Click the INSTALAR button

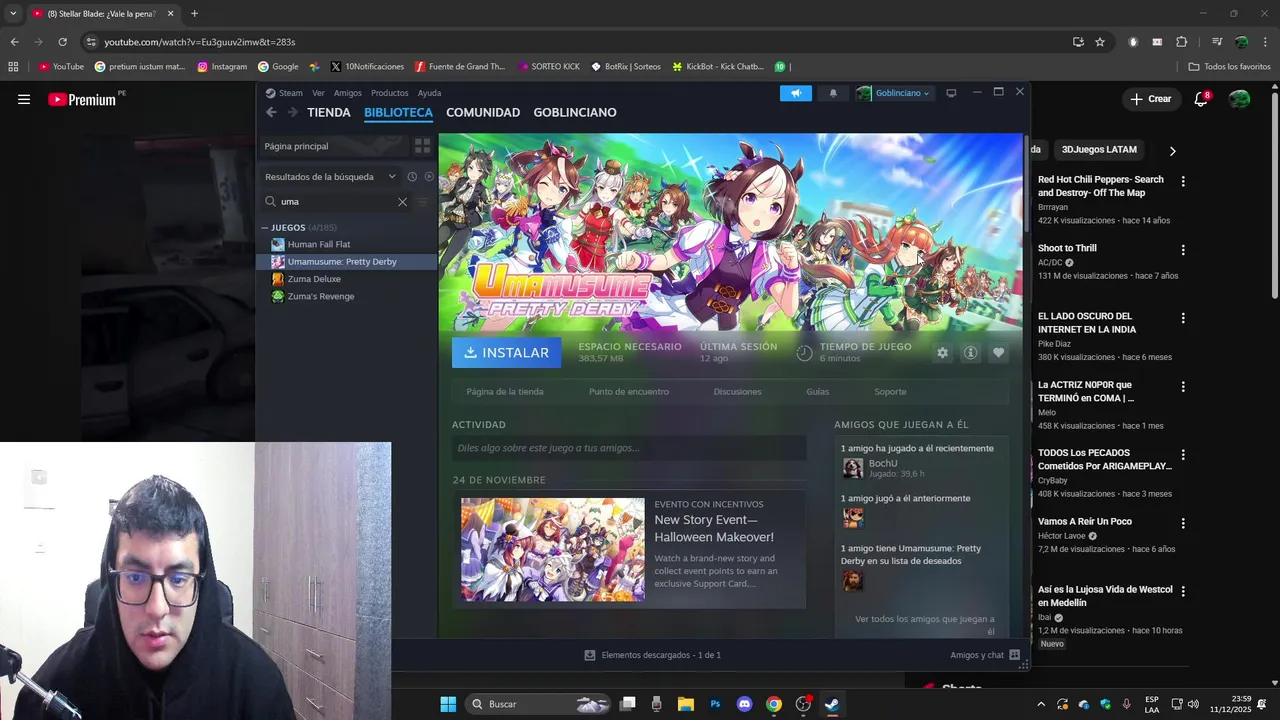(506, 352)
